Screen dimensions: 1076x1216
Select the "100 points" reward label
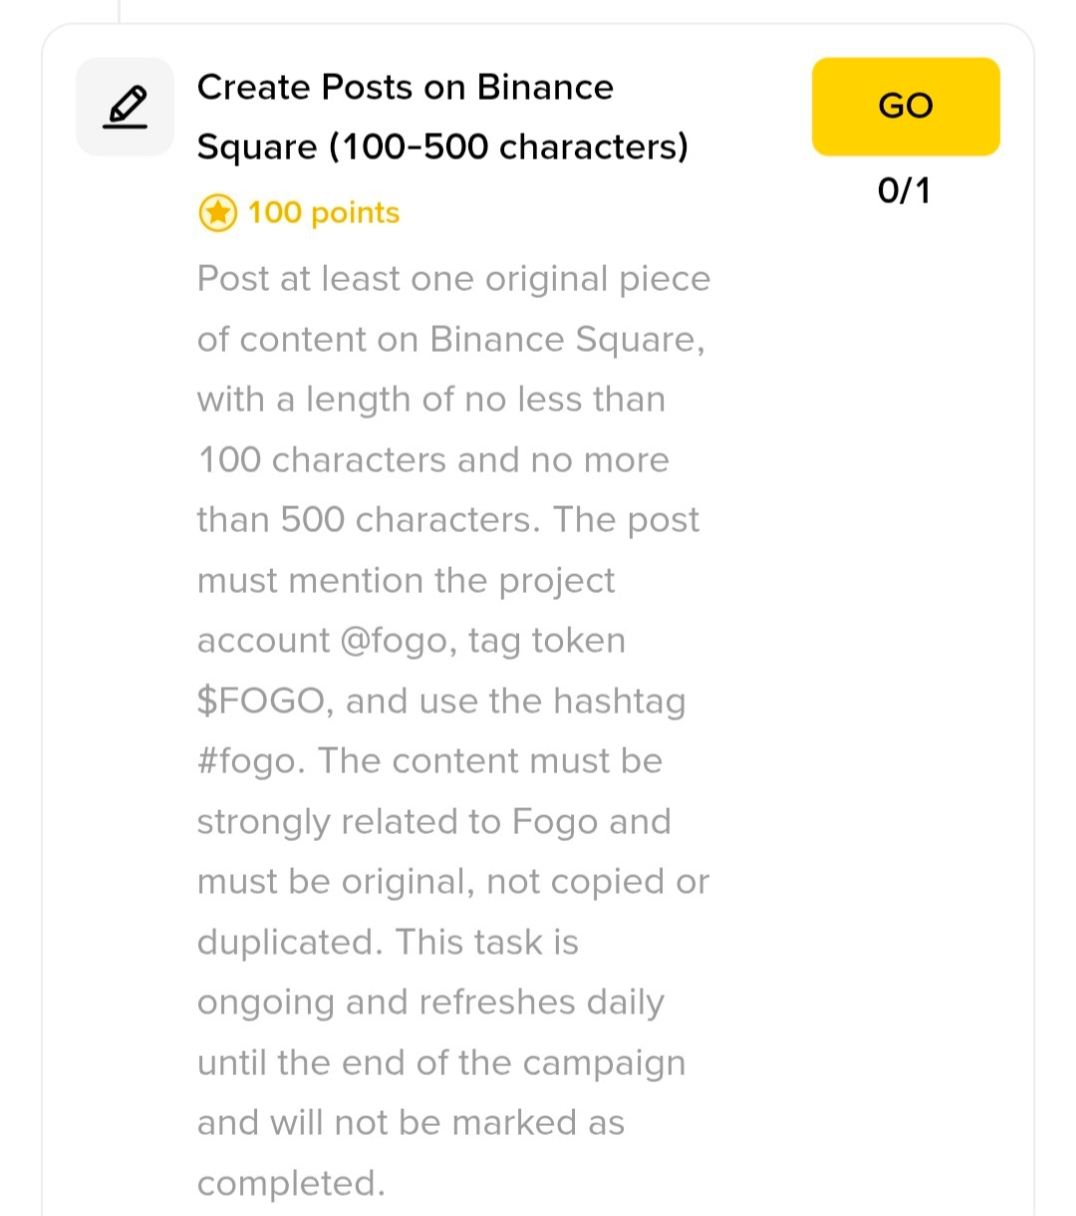coord(323,213)
